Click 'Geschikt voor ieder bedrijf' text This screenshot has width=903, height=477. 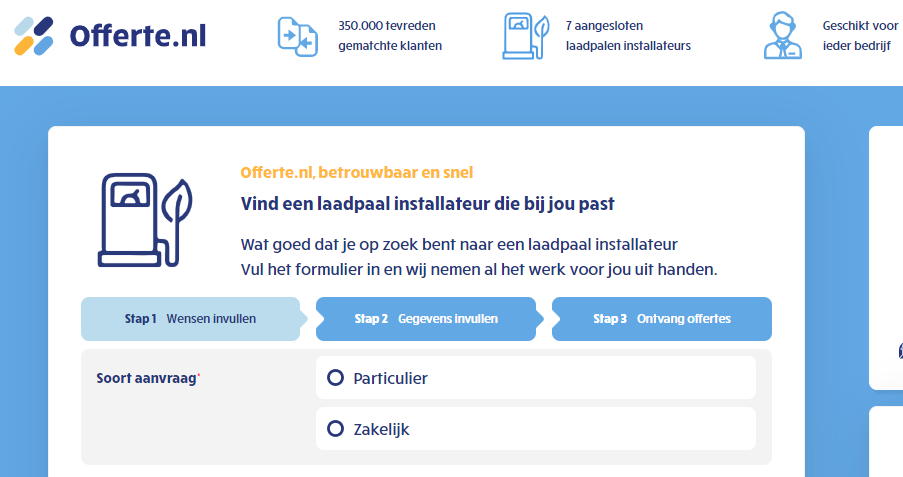tap(860, 36)
